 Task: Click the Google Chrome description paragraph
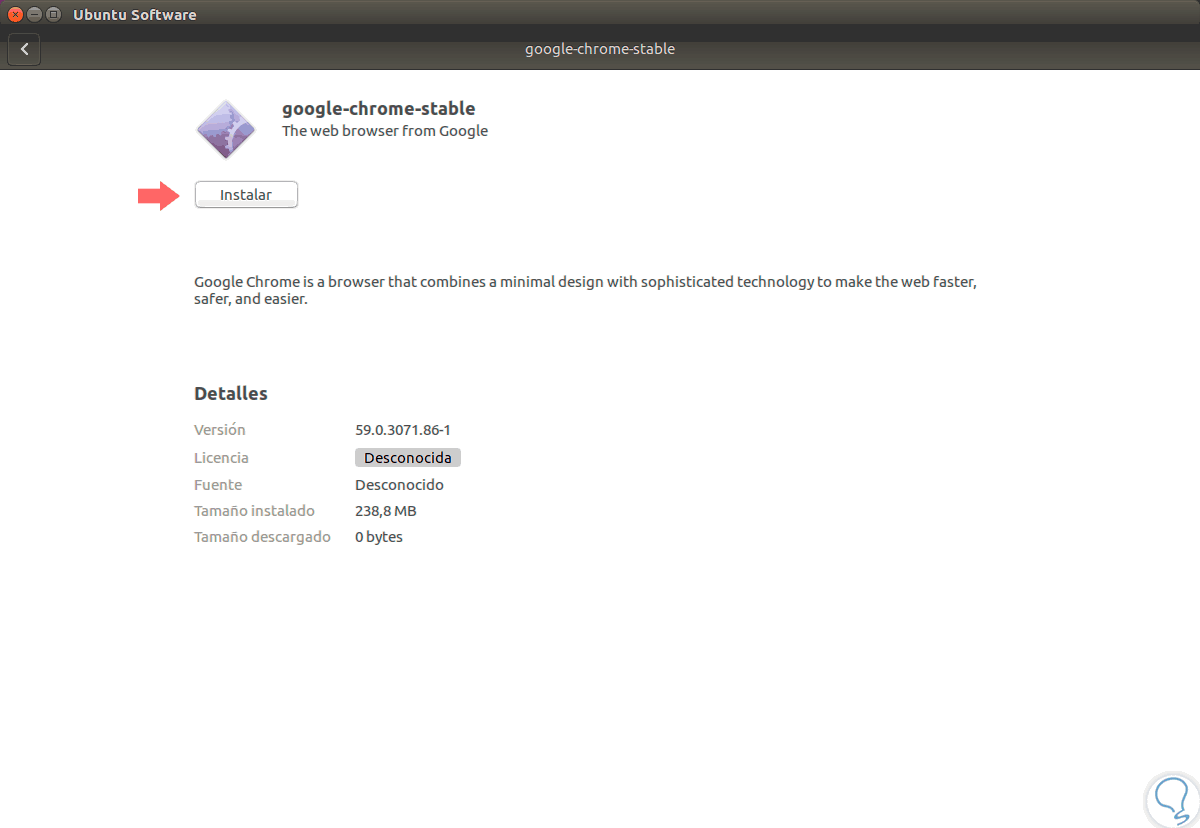pos(586,290)
